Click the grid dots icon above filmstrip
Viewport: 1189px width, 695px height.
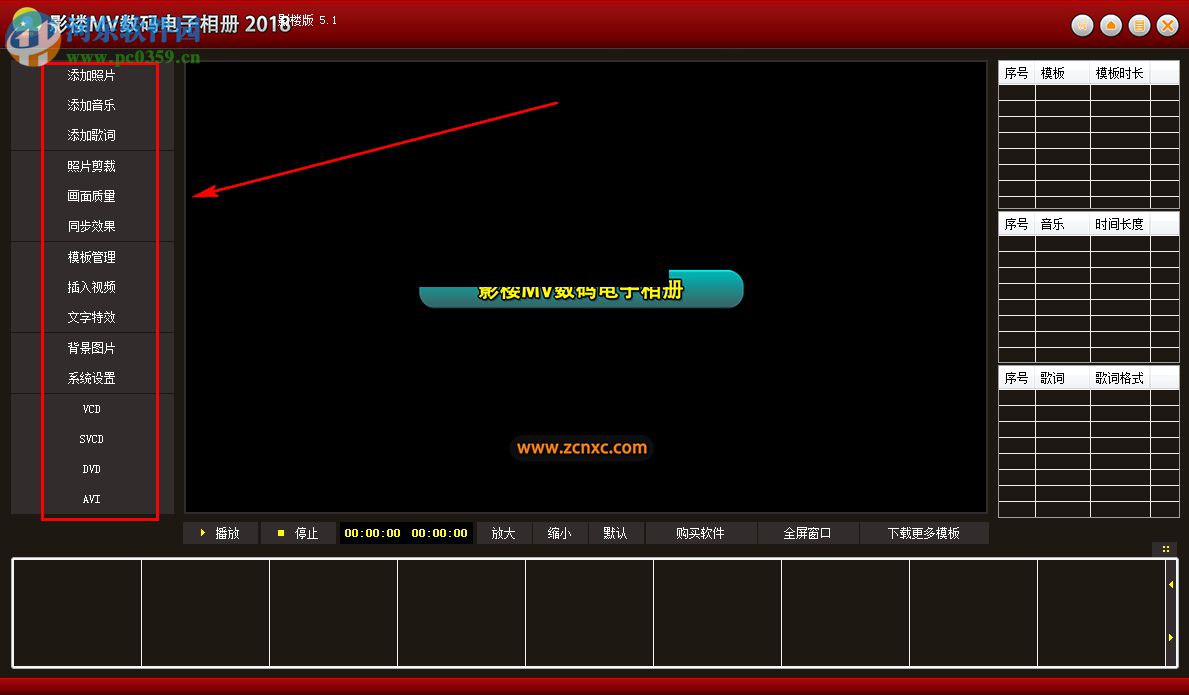(1165, 549)
